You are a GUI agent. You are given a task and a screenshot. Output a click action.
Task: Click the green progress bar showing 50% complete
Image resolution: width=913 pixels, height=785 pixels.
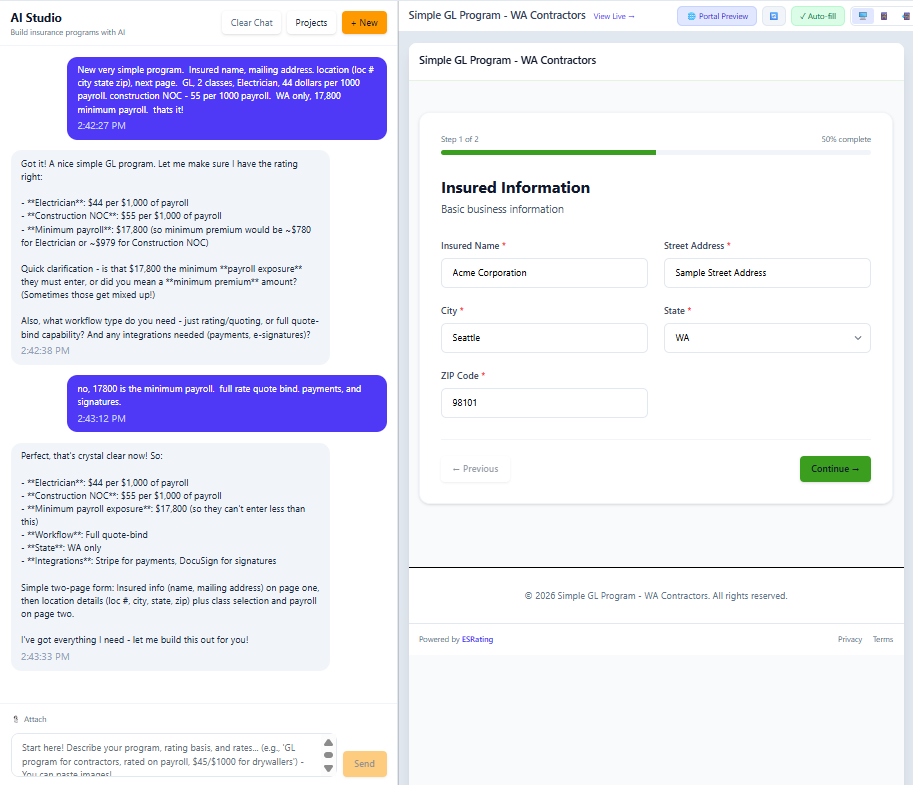[x=547, y=153]
